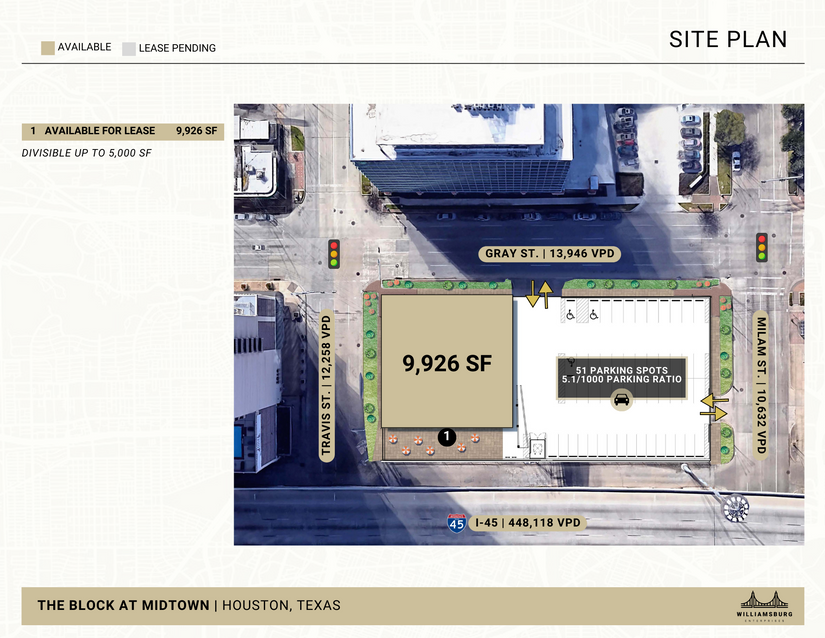This screenshot has width=825, height=638.
Task: Click the 9,926 SF building block
Action: click(x=447, y=361)
